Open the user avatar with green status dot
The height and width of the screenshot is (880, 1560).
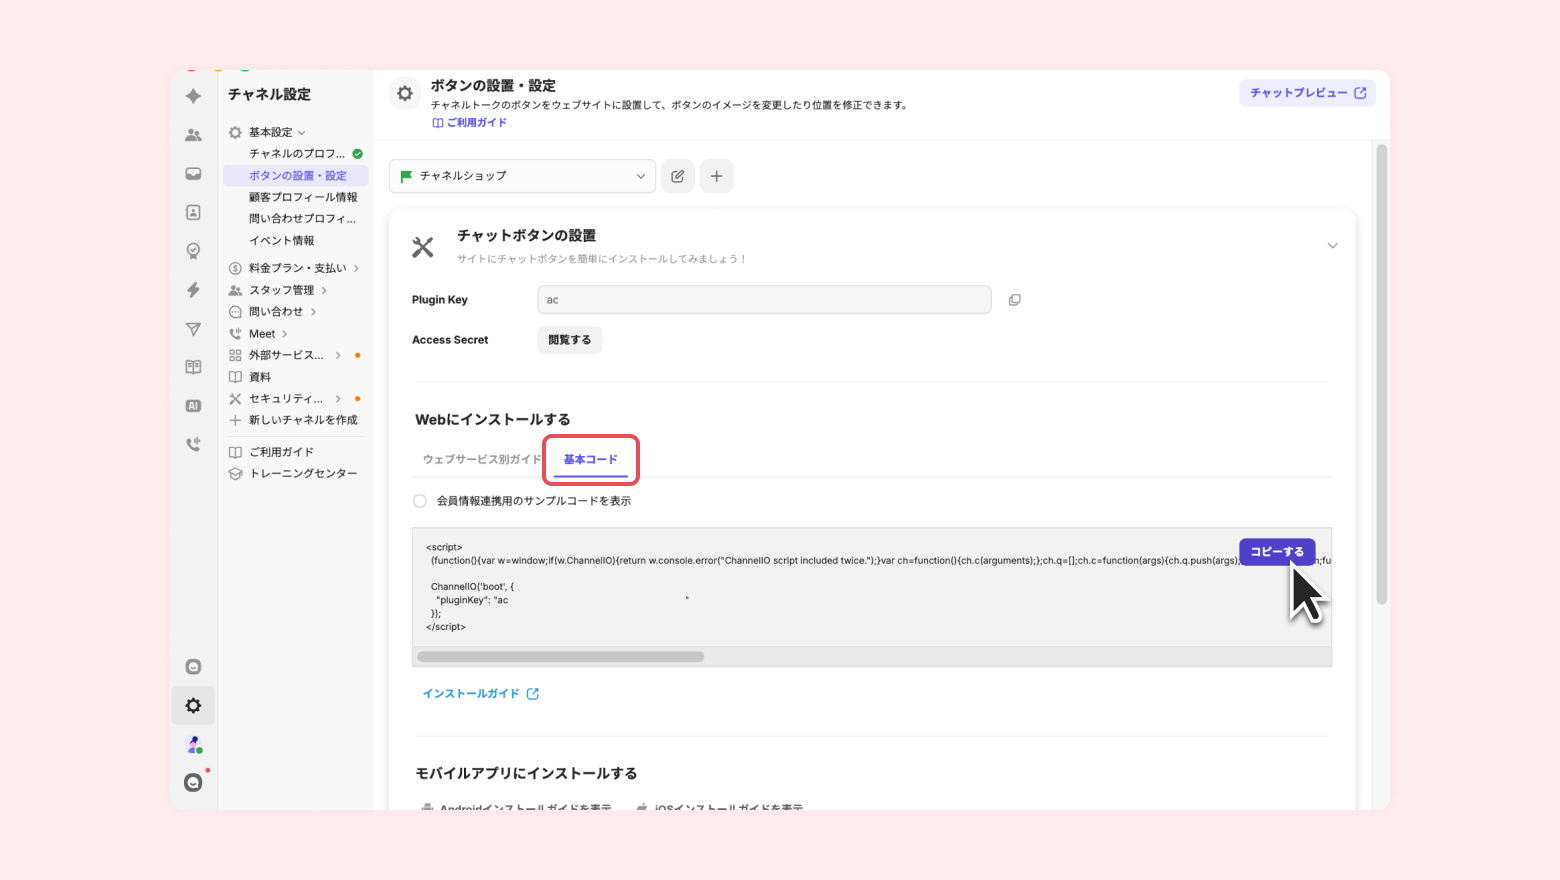[x=194, y=745]
